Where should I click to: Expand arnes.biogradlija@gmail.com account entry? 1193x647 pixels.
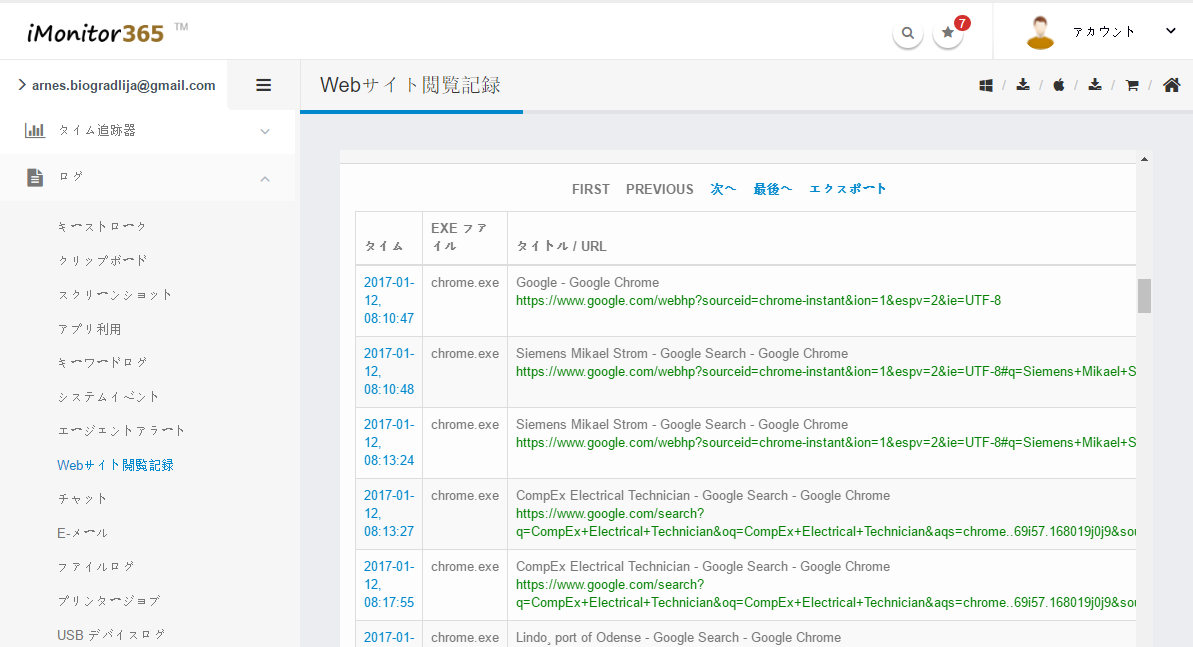116,85
